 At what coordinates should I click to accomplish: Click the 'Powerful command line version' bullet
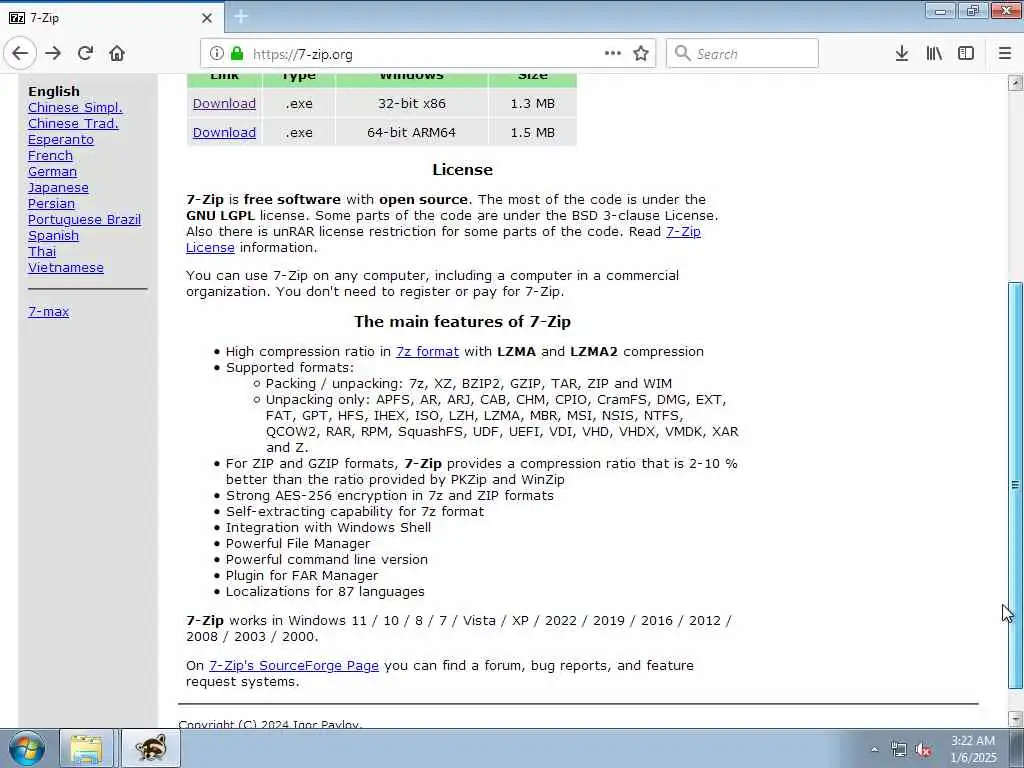pos(327,560)
